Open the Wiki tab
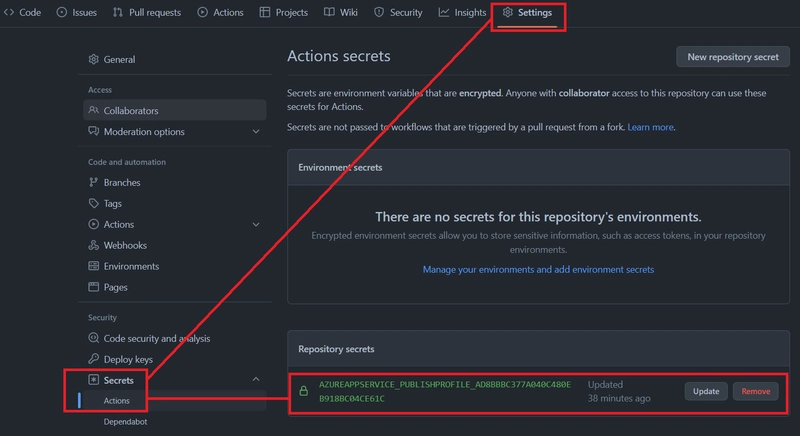This screenshot has height=436, width=800. (x=340, y=12)
